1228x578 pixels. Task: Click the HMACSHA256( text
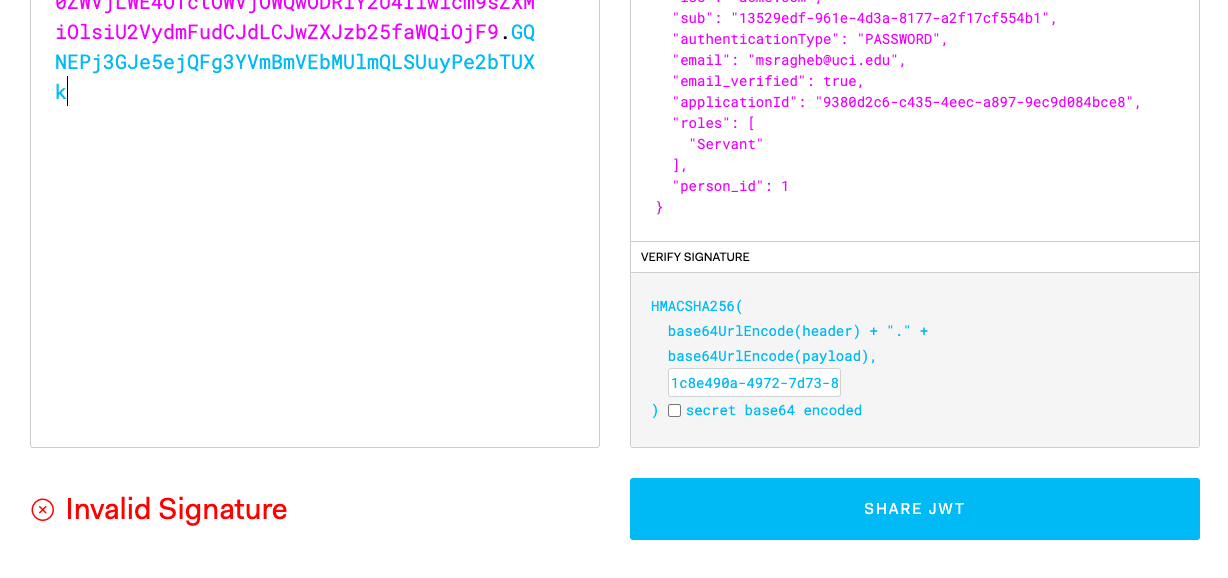pos(697,306)
